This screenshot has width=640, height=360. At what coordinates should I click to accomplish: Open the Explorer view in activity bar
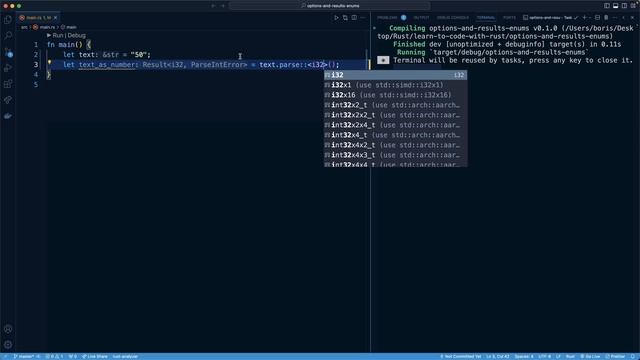8,20
